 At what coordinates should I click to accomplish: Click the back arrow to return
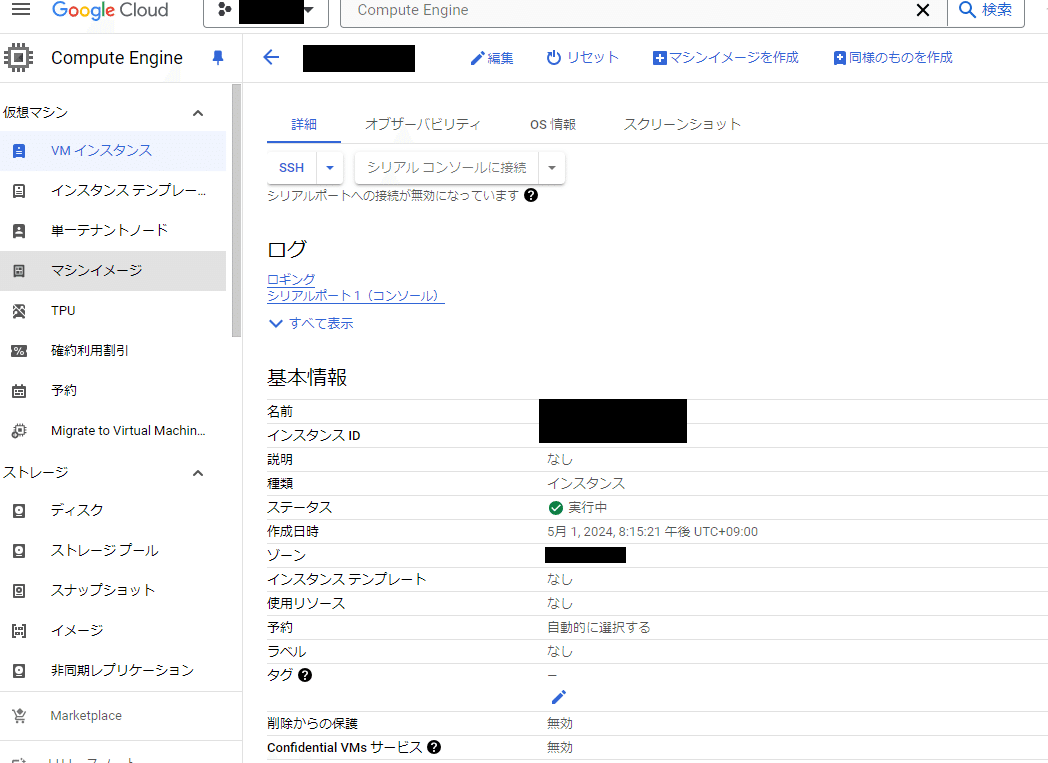point(270,57)
